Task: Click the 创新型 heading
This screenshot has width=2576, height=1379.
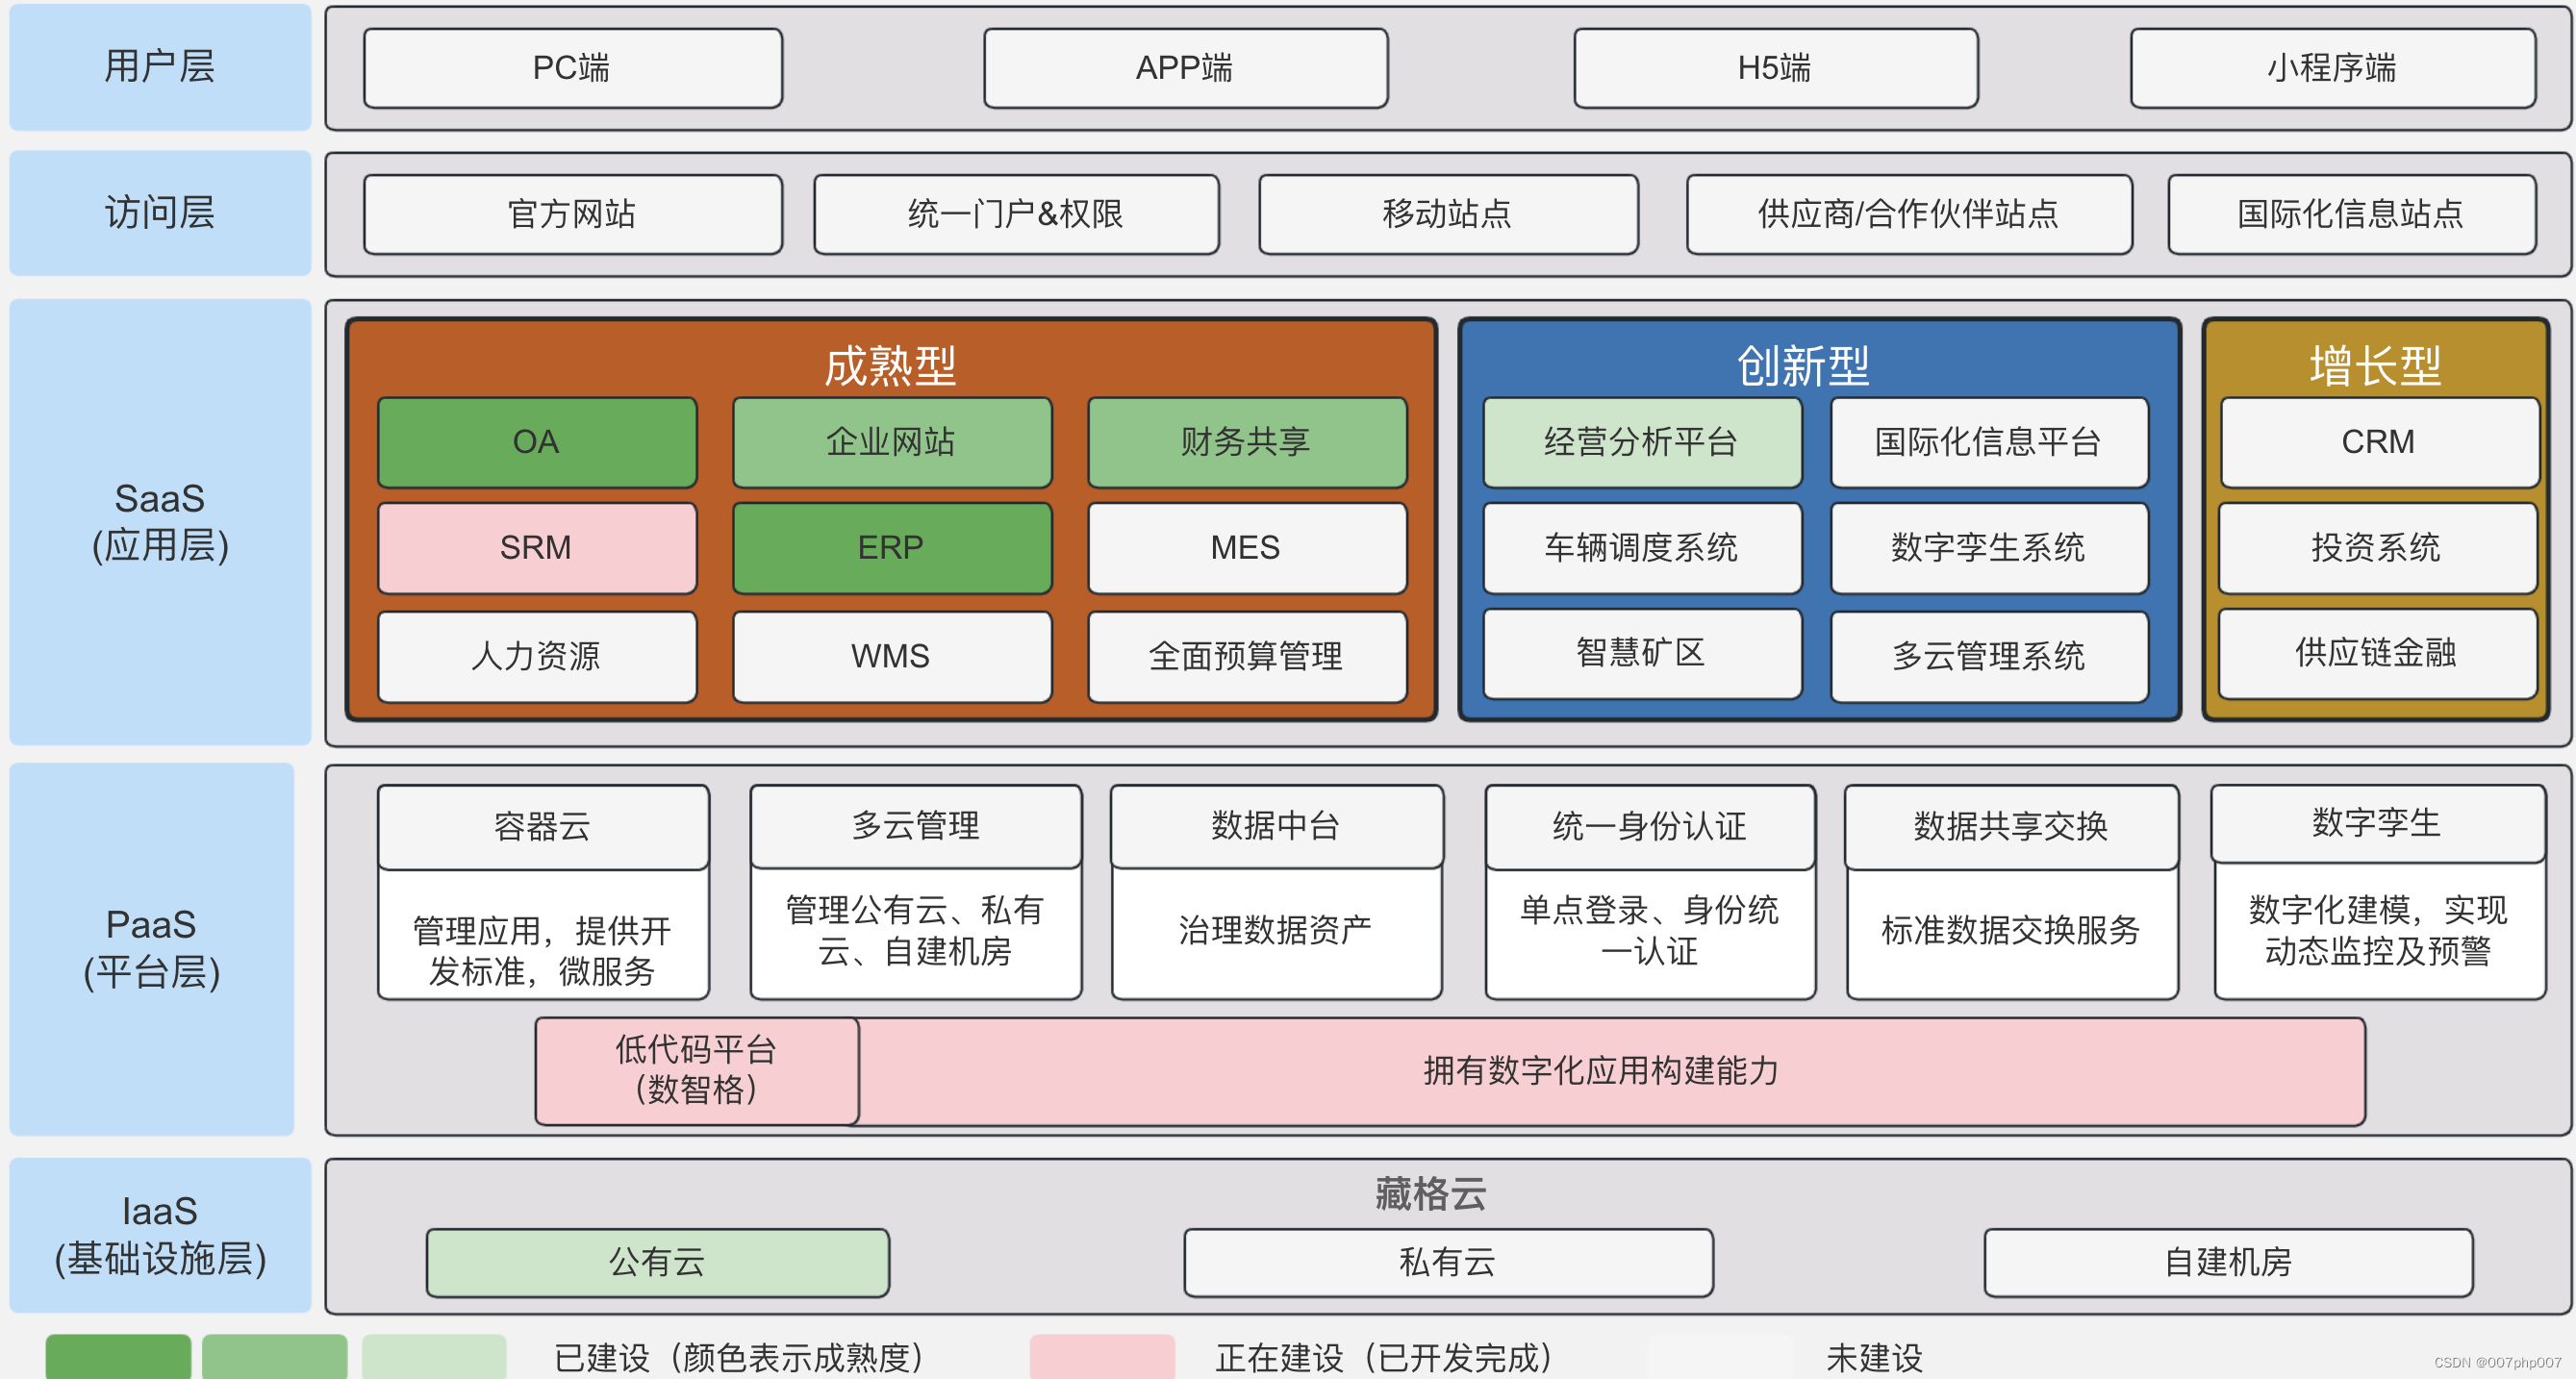Action: pyautogui.click(x=1803, y=366)
